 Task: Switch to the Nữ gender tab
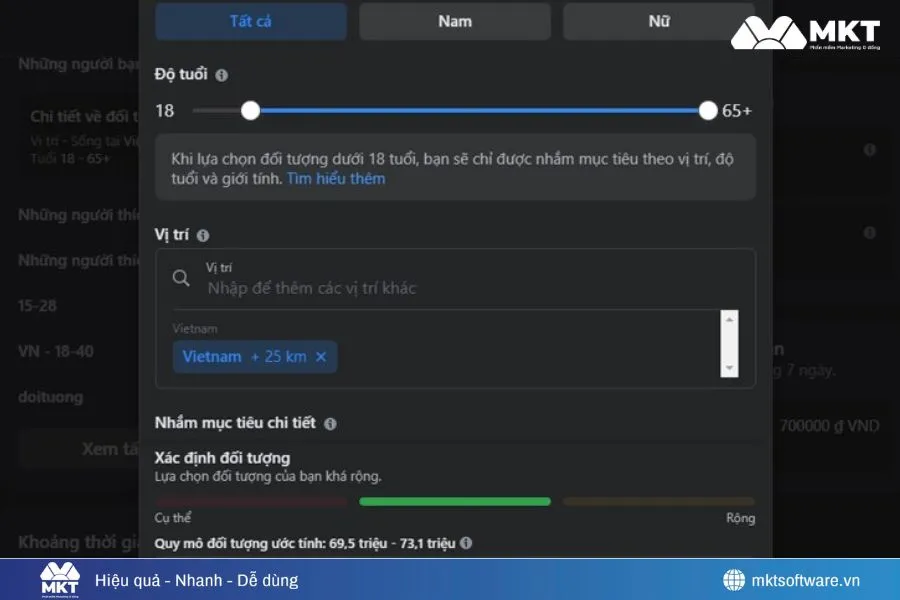pyautogui.click(x=658, y=21)
